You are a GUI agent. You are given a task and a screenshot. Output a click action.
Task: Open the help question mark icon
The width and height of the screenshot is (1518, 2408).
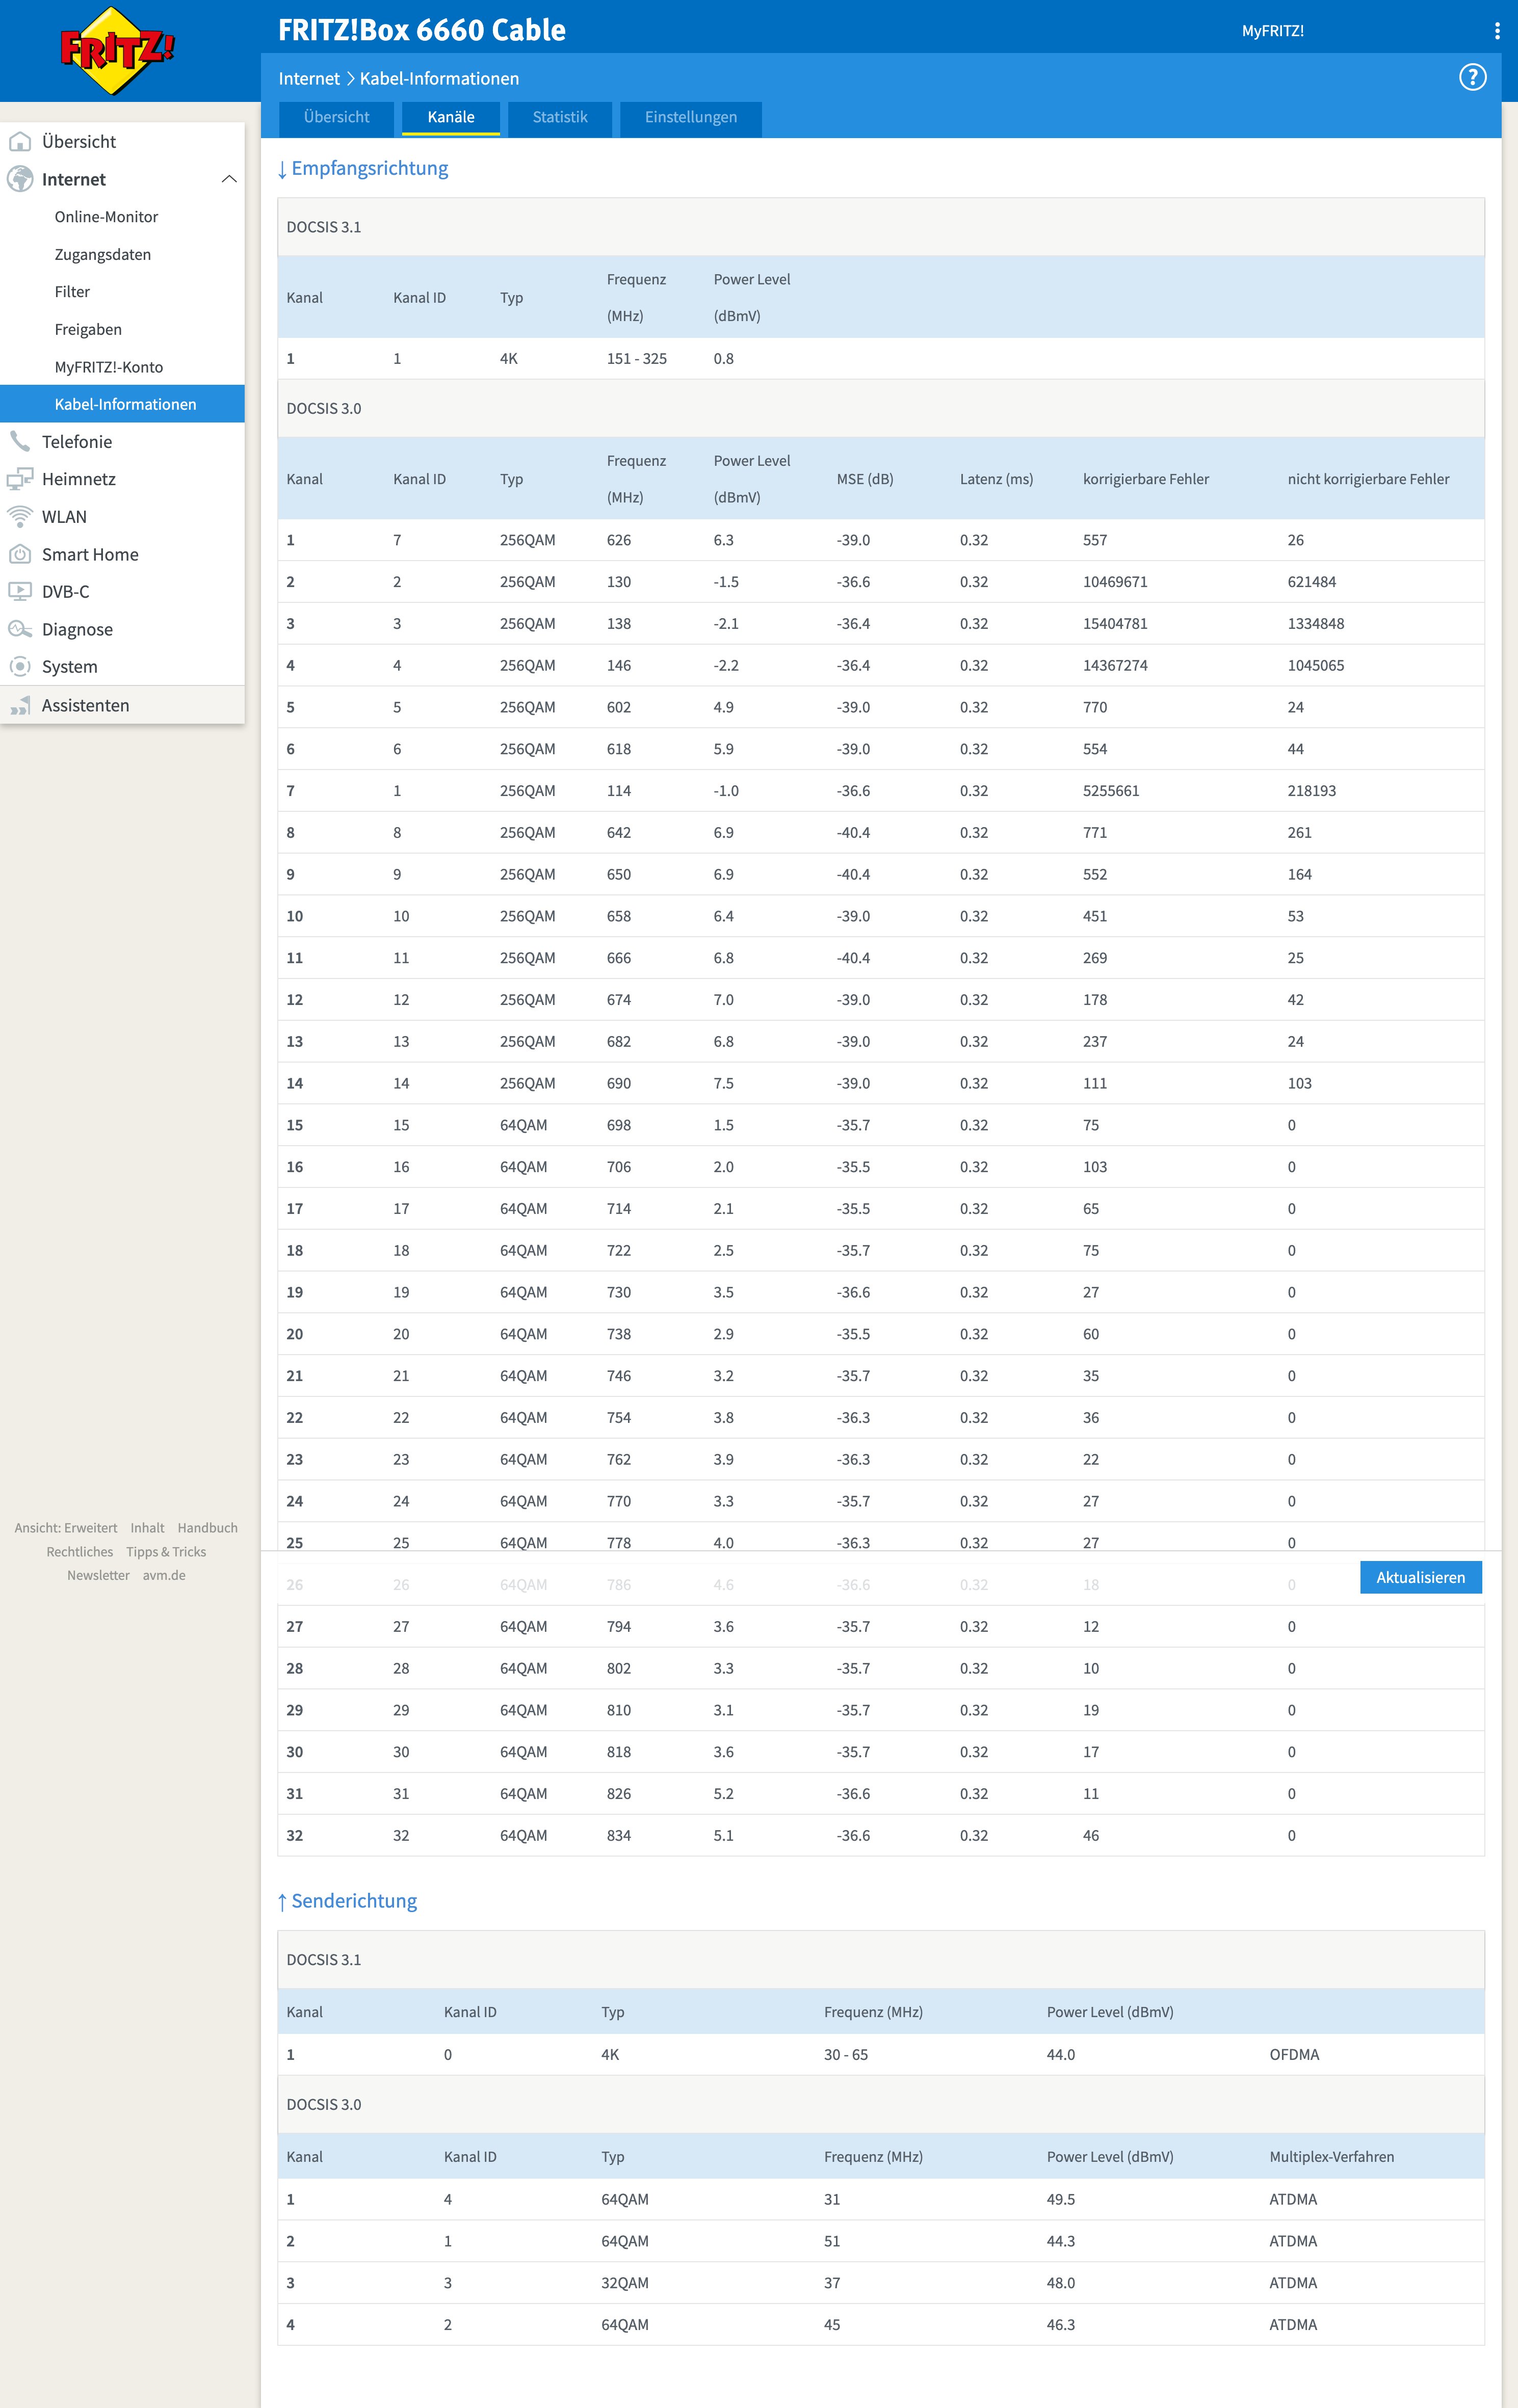pyautogui.click(x=1472, y=77)
